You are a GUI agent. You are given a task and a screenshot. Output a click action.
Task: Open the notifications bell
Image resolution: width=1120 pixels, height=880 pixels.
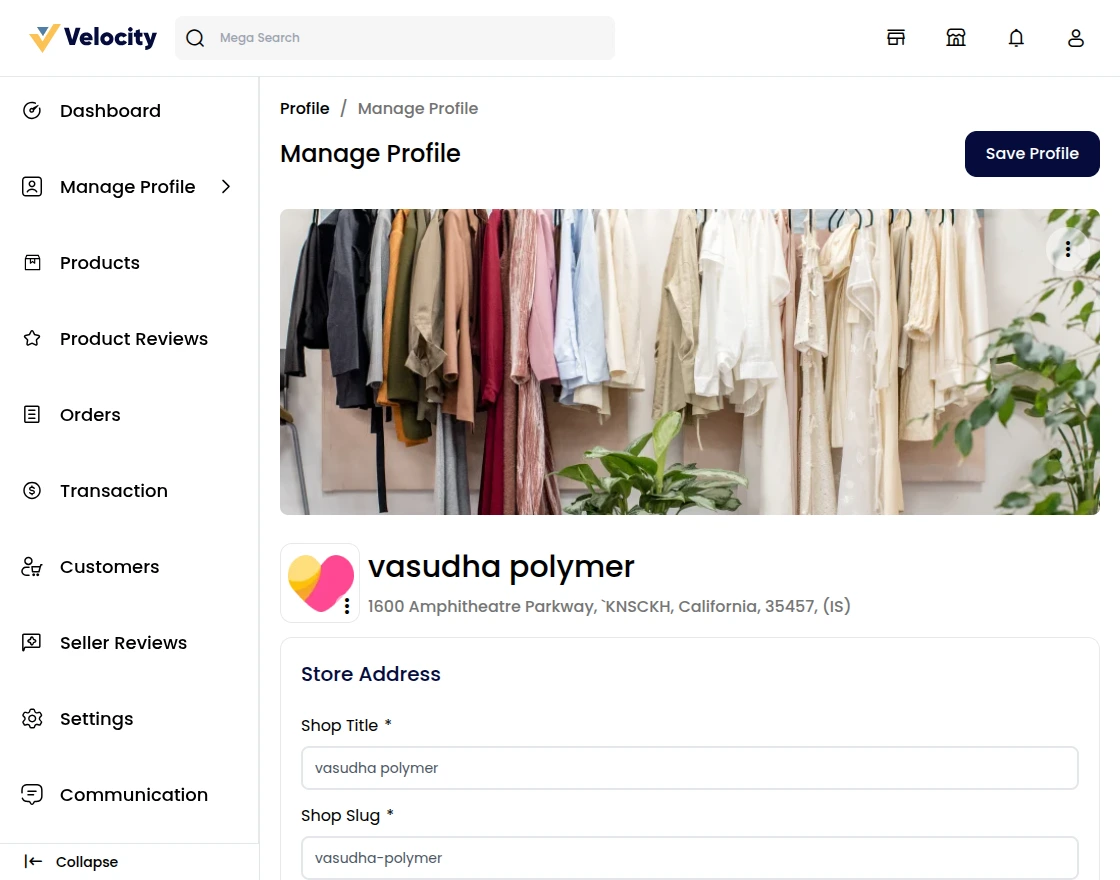[x=1016, y=37]
